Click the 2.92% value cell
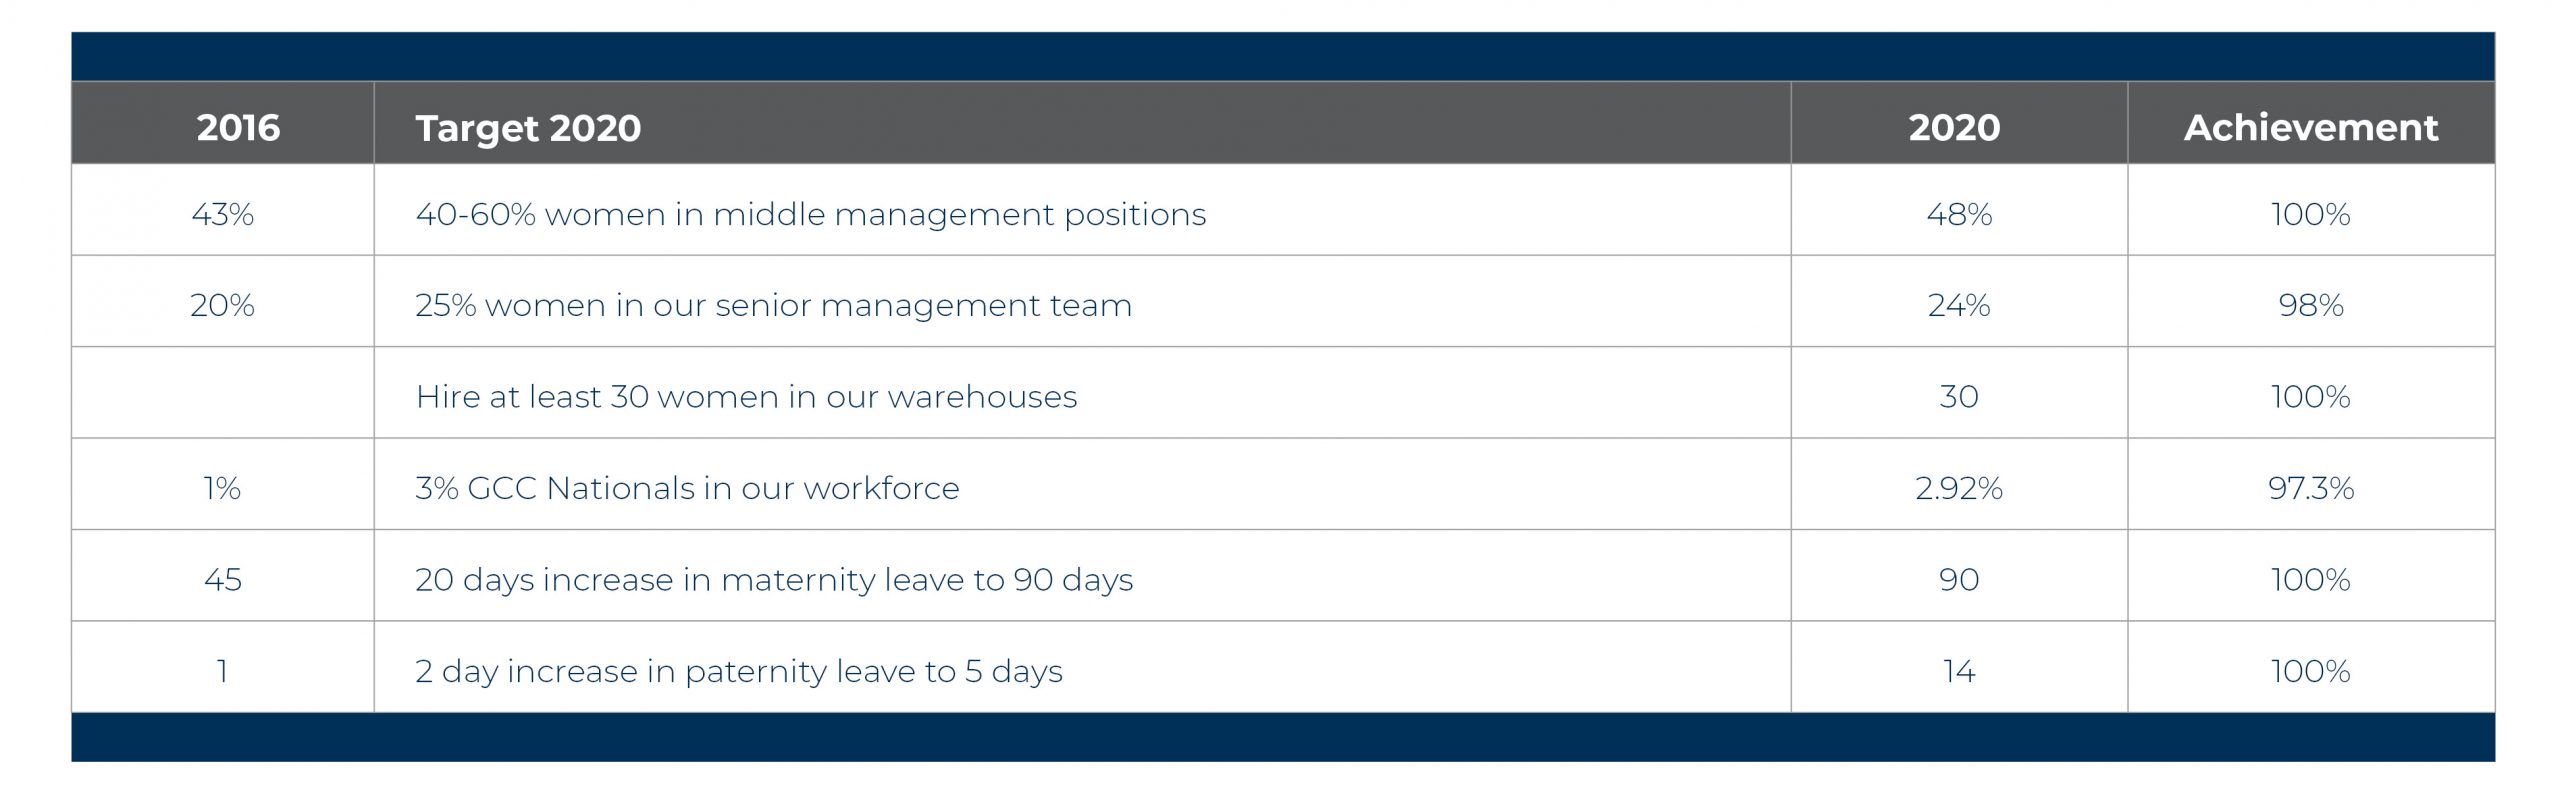 tap(1959, 488)
